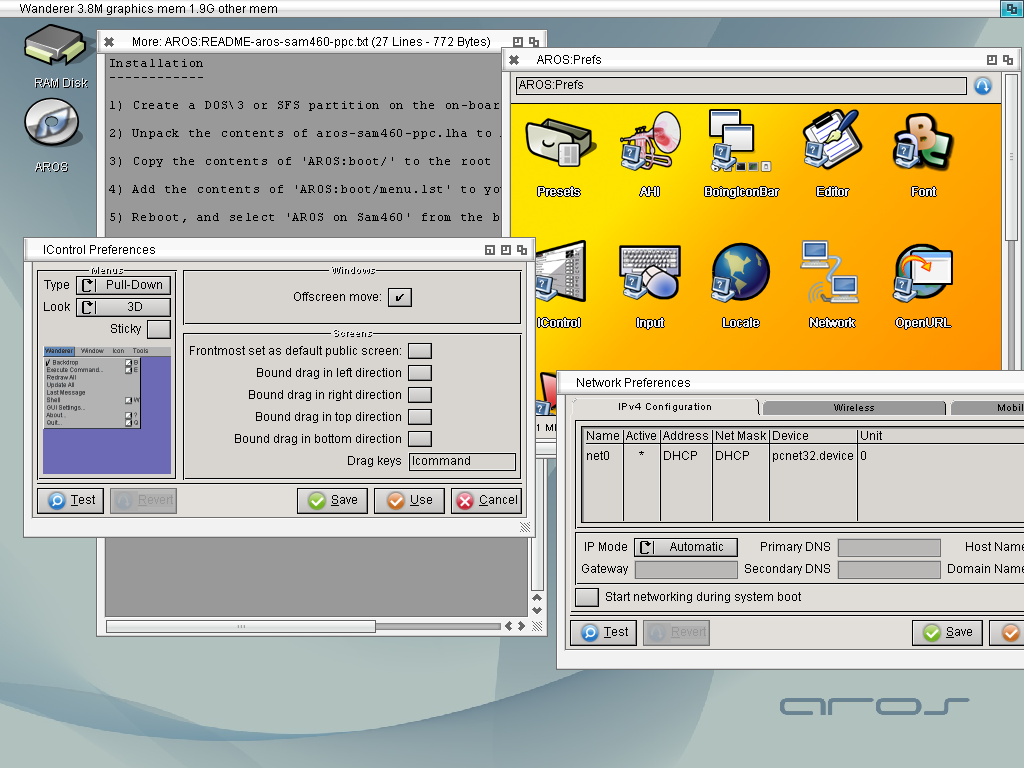This screenshot has width=1024, height=768.
Task: Click Cancel in IControl Preferences
Action: 487,500
